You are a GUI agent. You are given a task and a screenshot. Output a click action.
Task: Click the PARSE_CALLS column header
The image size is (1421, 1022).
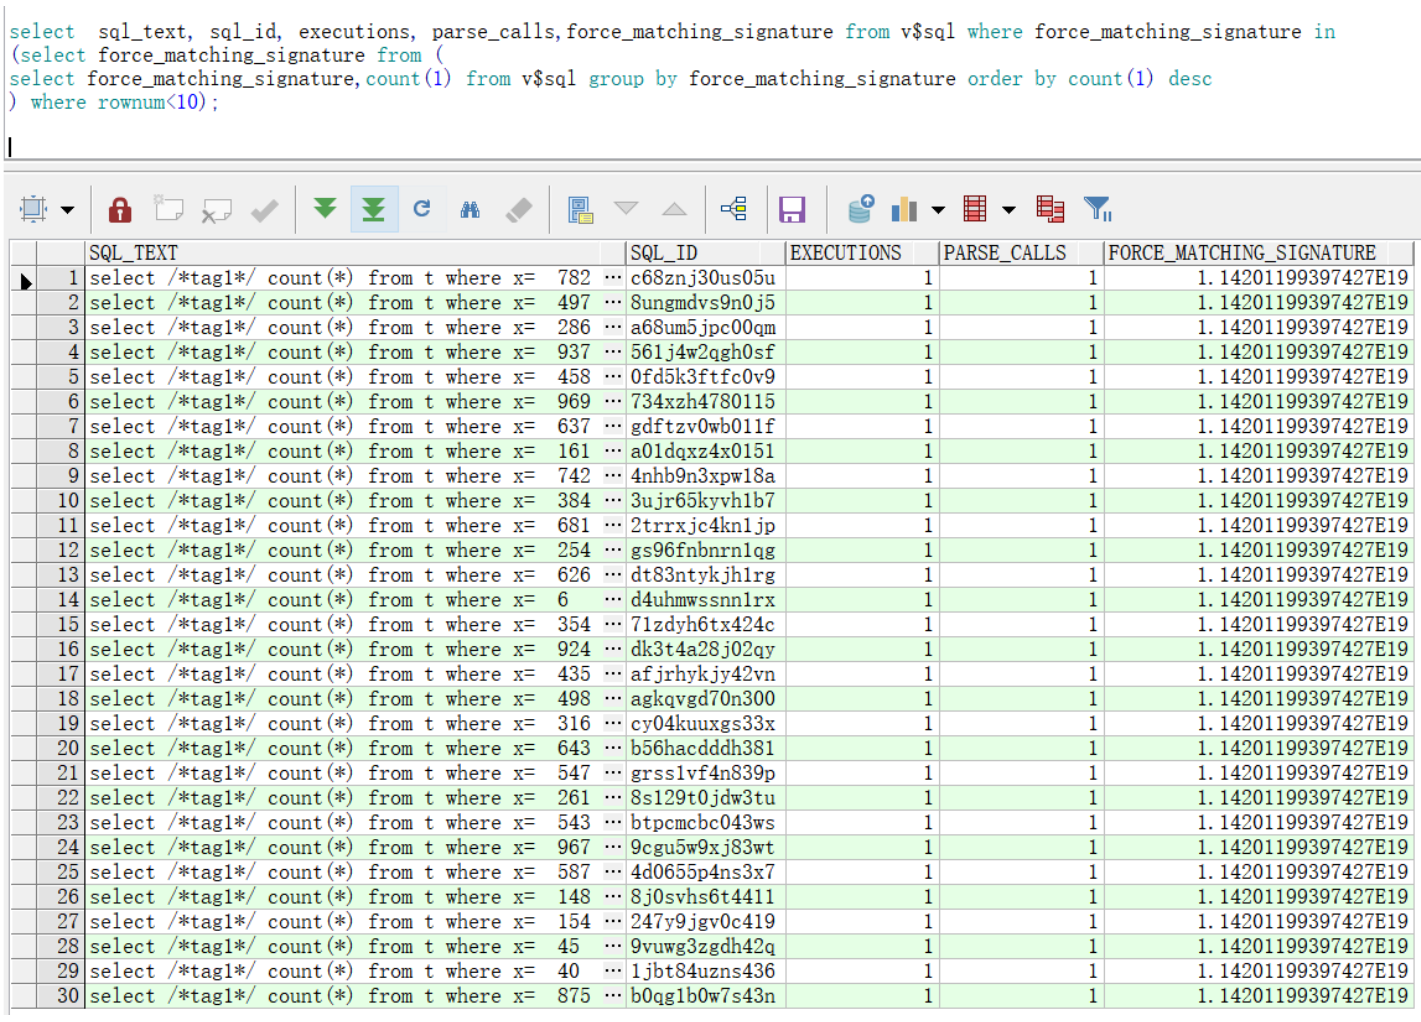point(1022,253)
